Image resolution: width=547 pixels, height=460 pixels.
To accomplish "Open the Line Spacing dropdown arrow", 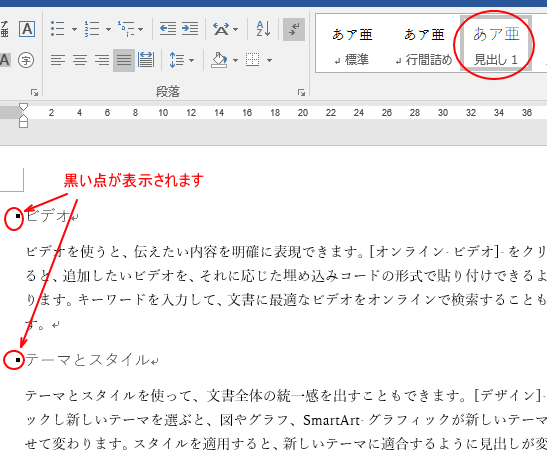I will (x=192, y=60).
